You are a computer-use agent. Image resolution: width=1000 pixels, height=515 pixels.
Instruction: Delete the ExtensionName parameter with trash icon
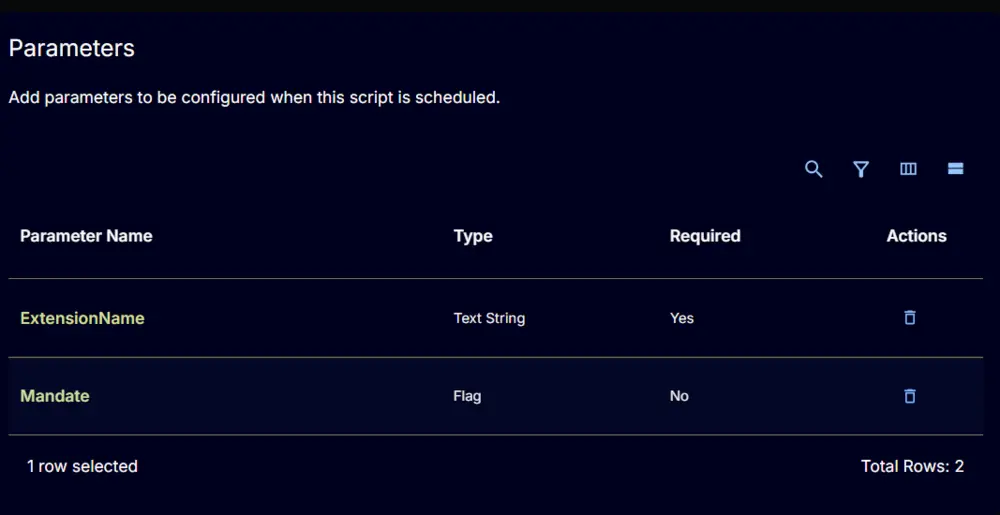pos(910,317)
